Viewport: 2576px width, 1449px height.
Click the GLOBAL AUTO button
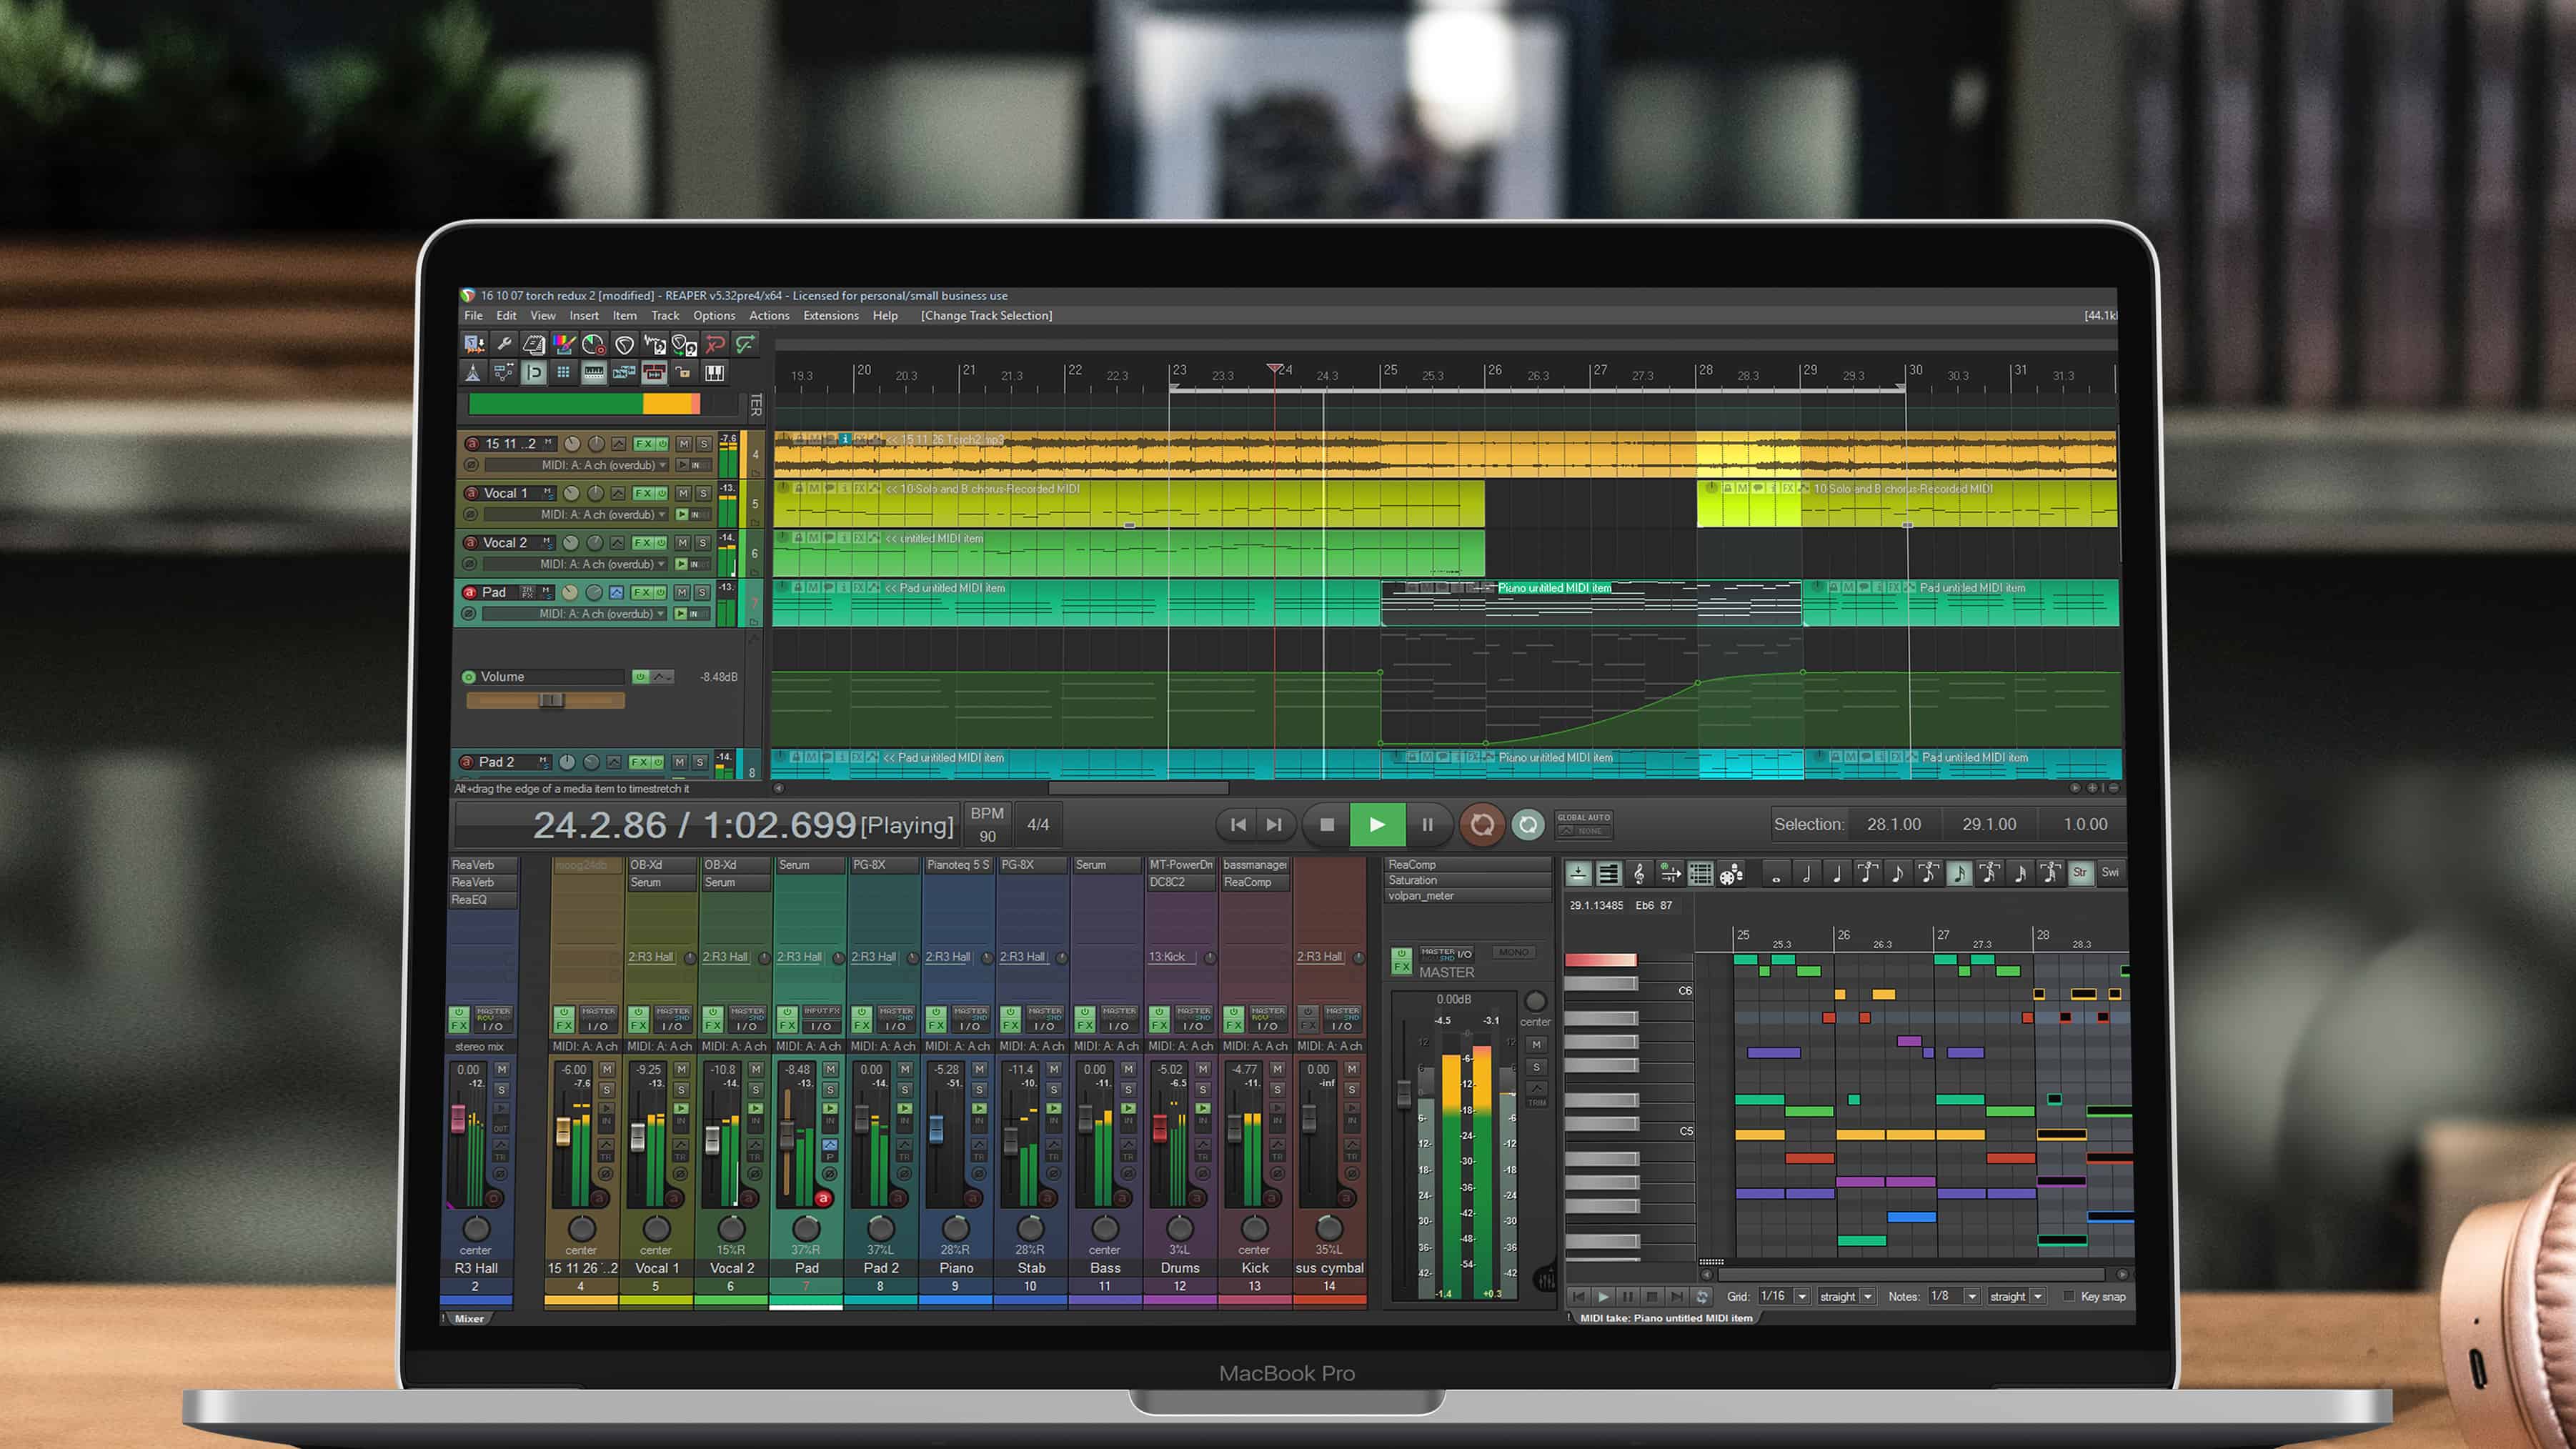pos(1583,824)
